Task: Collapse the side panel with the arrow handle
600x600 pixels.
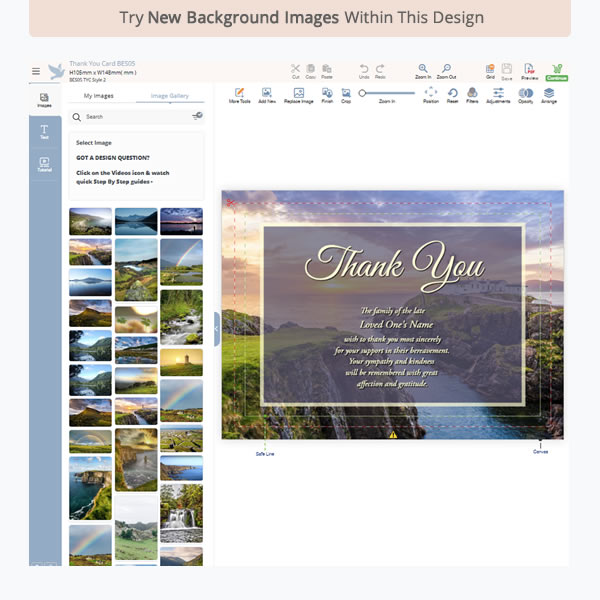Action: click(x=217, y=329)
